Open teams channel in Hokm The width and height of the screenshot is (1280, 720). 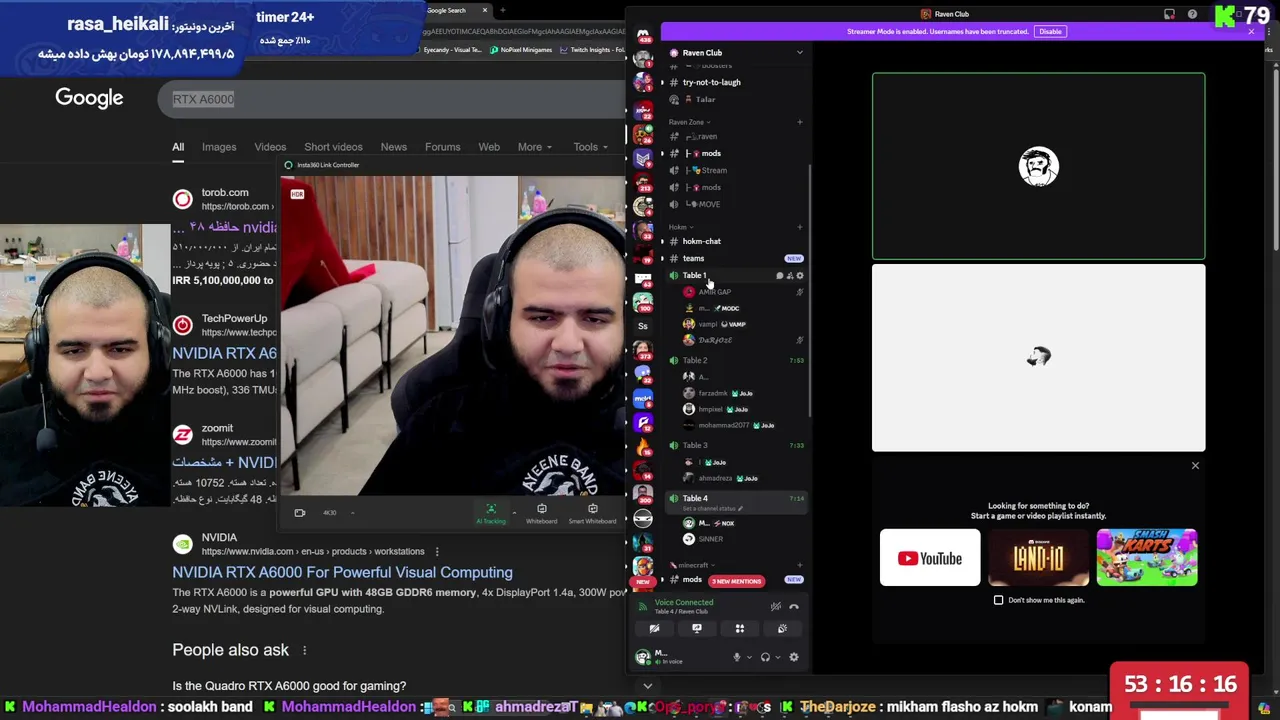[736, 258]
